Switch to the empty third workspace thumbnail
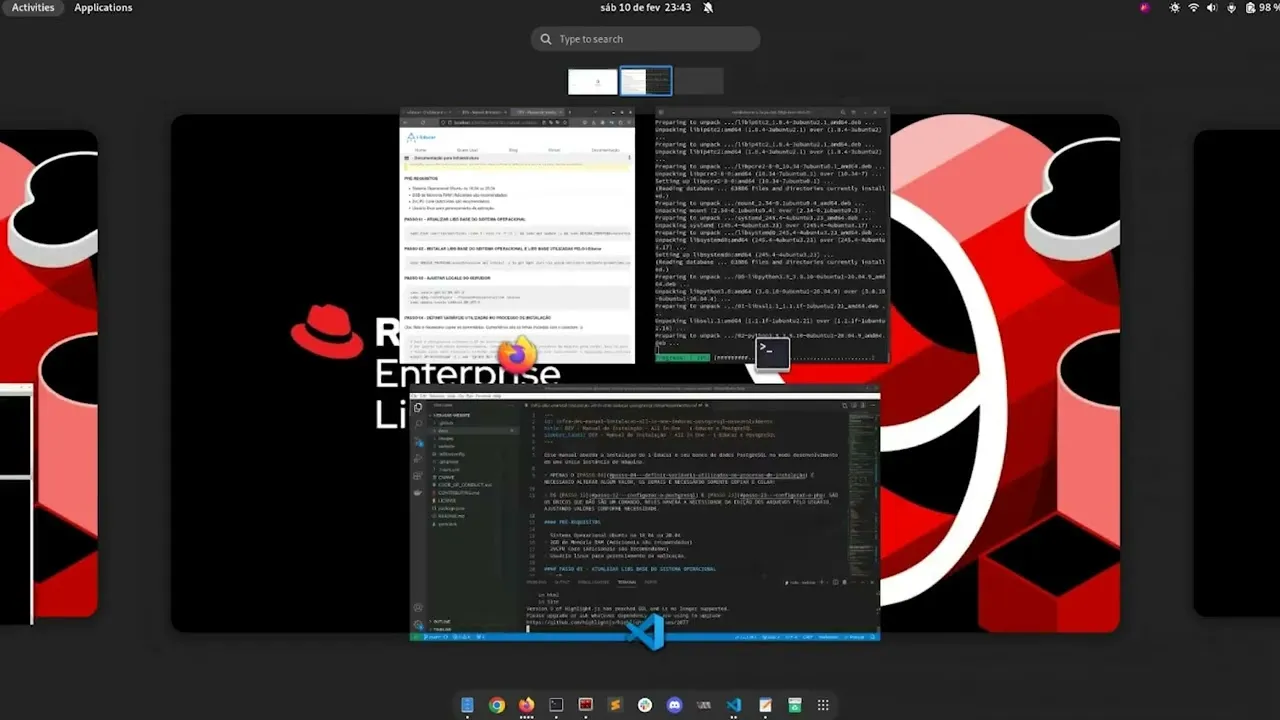The image size is (1280, 720). [x=699, y=81]
